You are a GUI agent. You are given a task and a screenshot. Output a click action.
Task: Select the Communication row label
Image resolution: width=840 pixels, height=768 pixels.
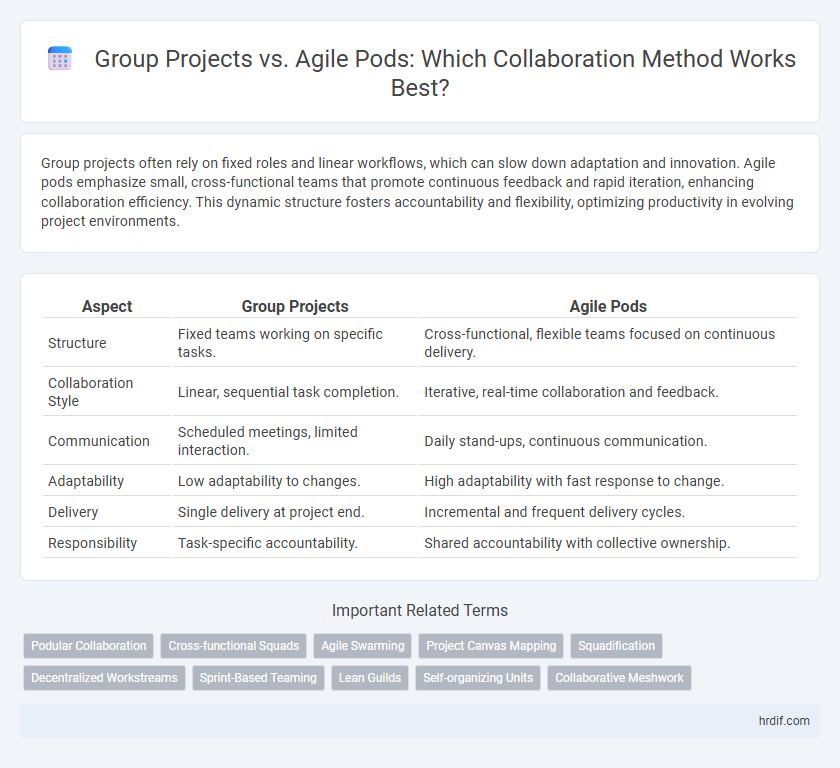tap(99, 441)
